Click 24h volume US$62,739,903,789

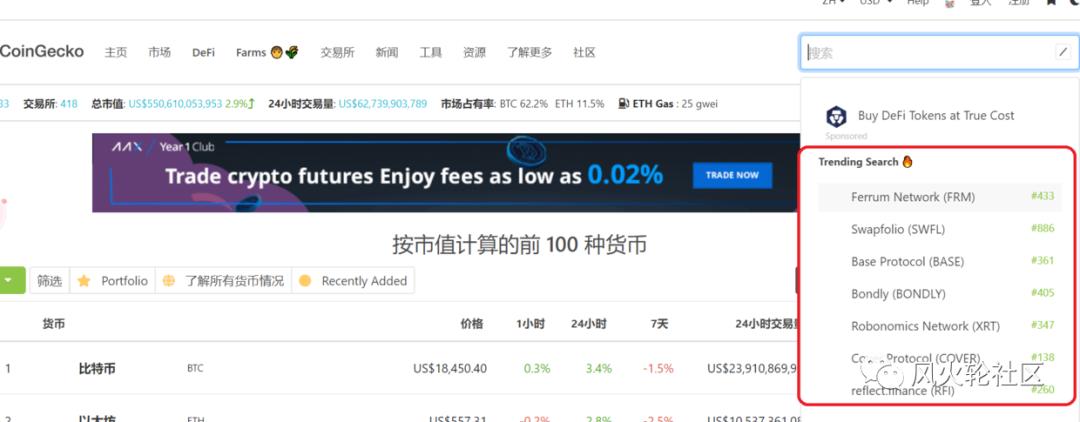click(x=382, y=104)
